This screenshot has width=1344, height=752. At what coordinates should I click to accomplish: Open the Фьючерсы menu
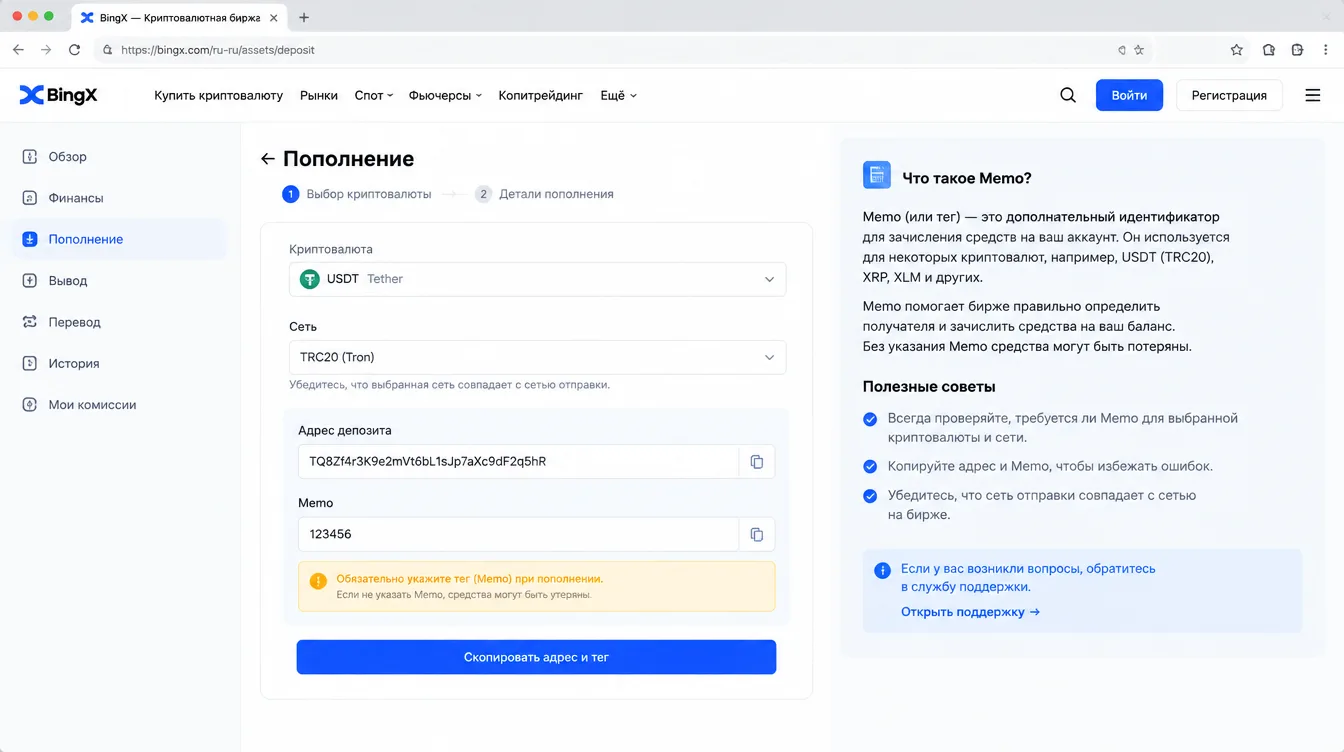pyautogui.click(x=446, y=95)
